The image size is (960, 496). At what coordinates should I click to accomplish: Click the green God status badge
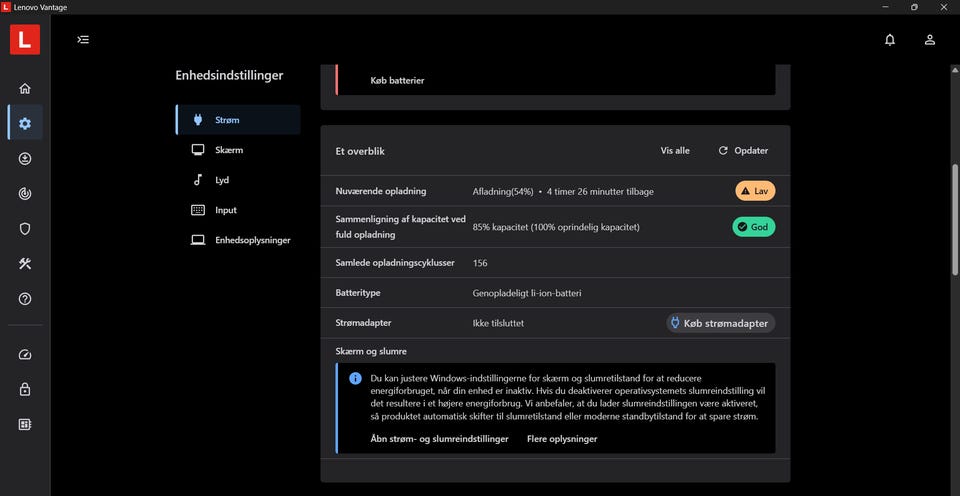coord(754,227)
